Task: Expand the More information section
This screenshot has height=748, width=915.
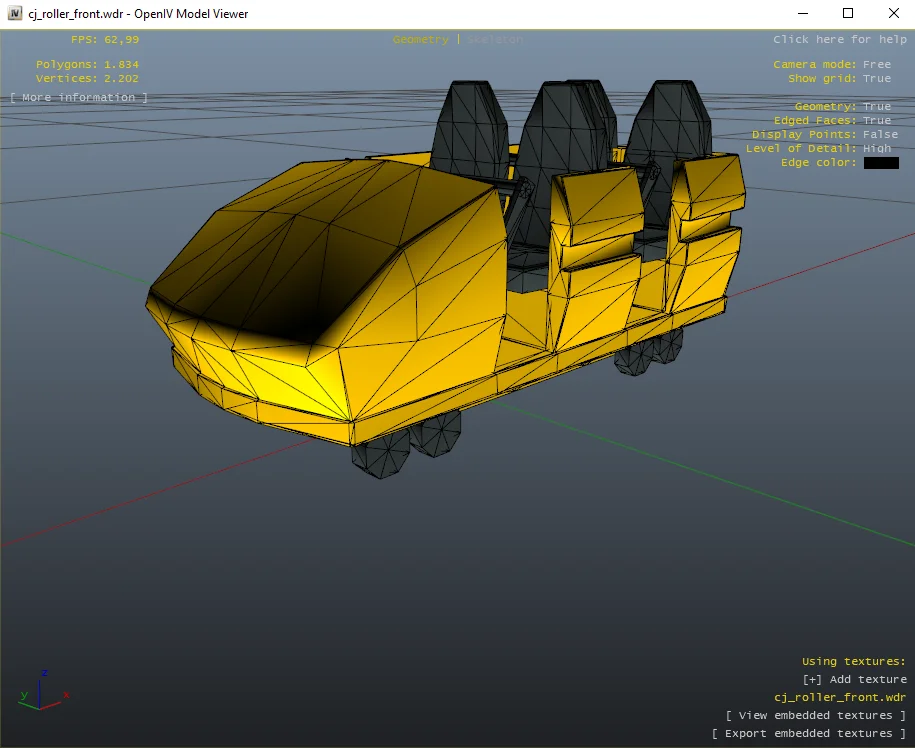Action: point(79,97)
